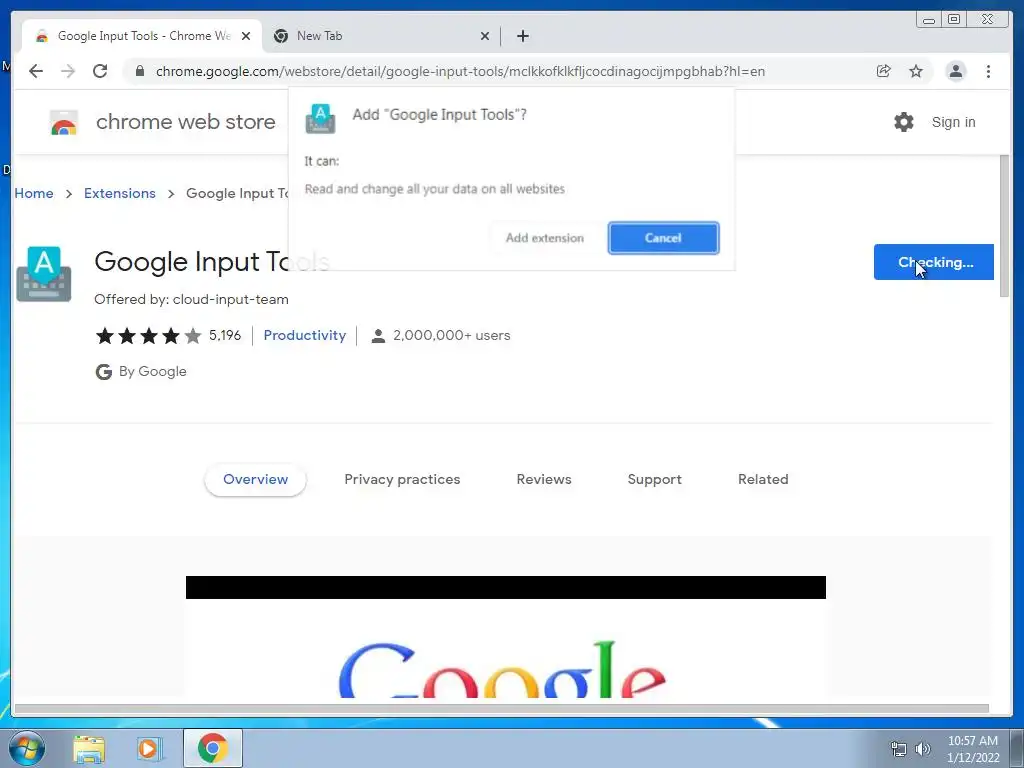Switch to the Google Input Tools tab
Image resolution: width=1024 pixels, height=768 pixels.
click(x=142, y=36)
